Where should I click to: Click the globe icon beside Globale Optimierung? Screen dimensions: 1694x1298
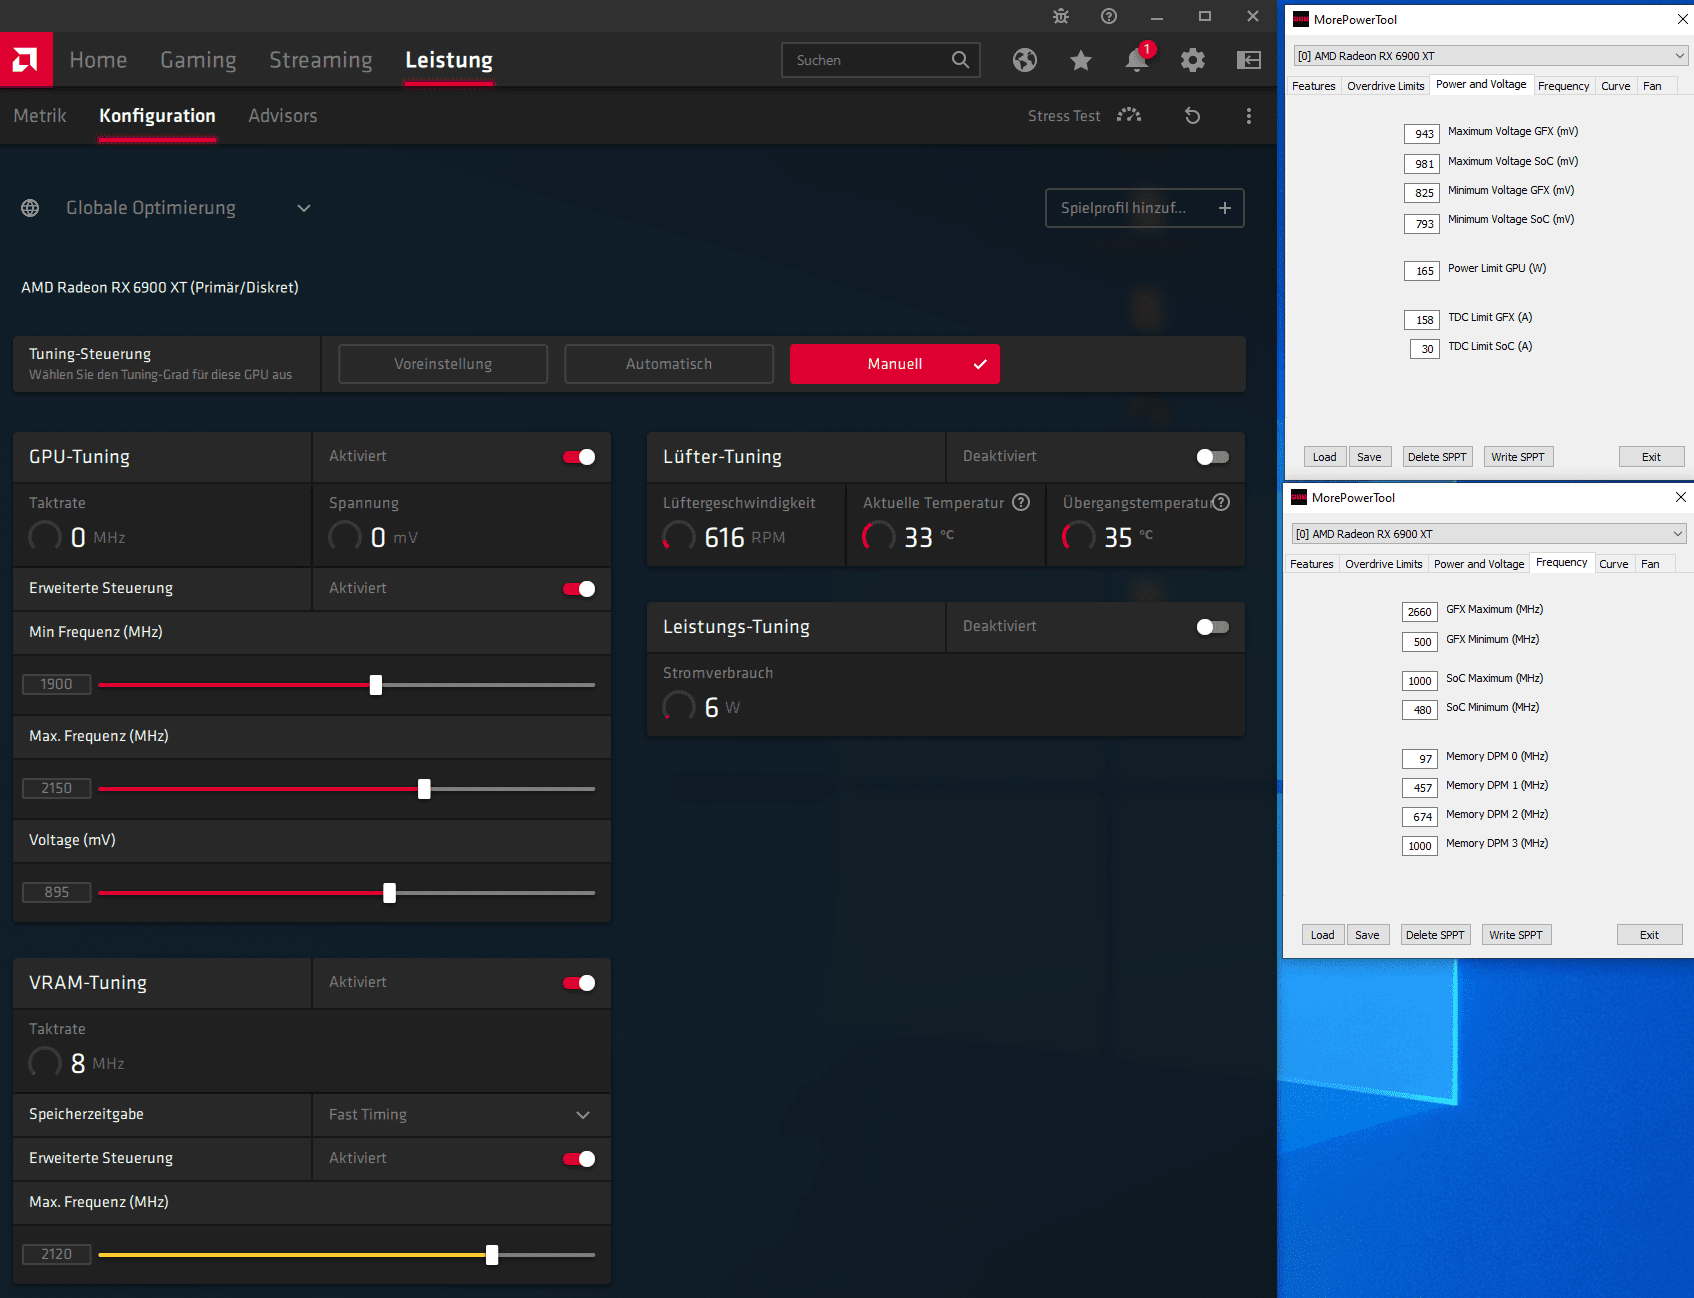[x=30, y=208]
